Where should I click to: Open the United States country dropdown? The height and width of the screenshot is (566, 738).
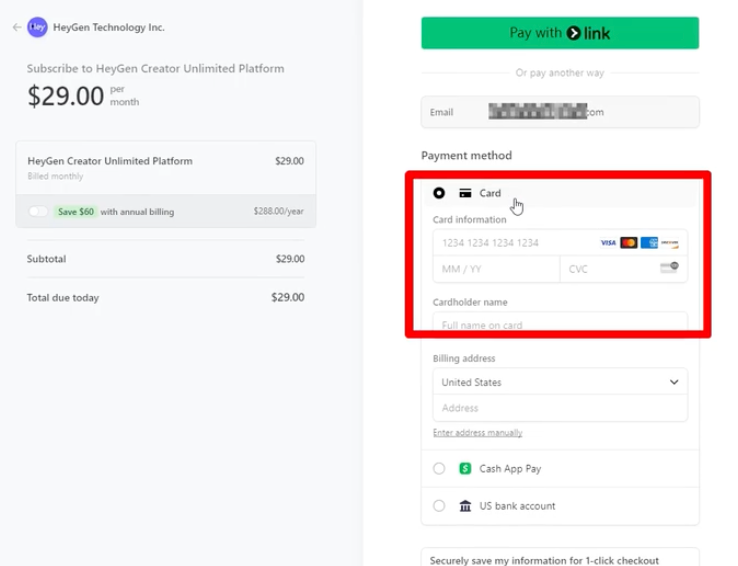coord(560,382)
